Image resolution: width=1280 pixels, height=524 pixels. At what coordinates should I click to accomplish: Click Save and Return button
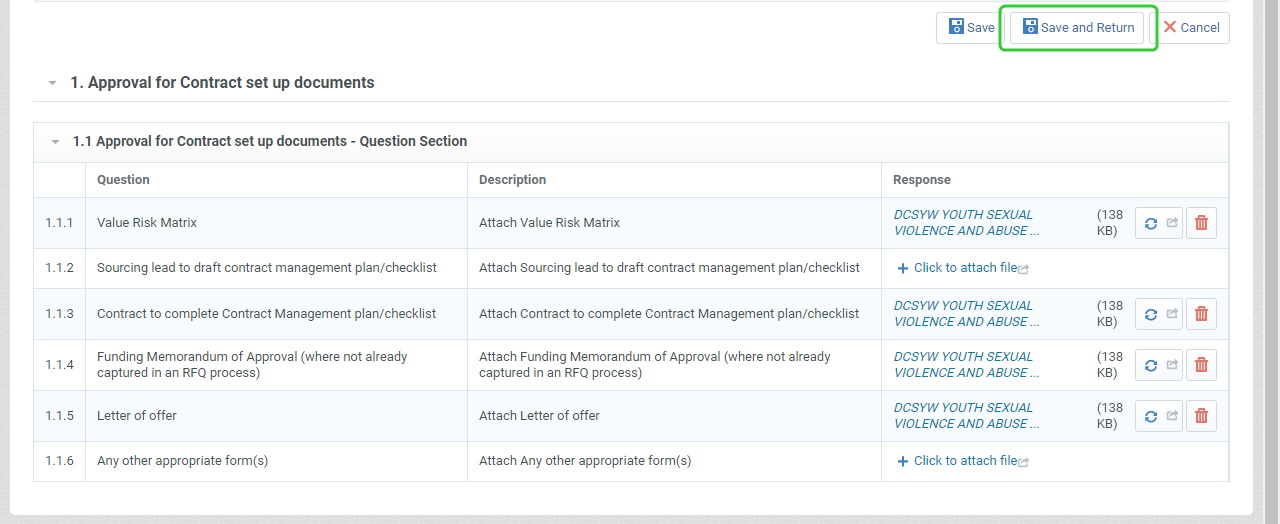[x=1078, y=28]
